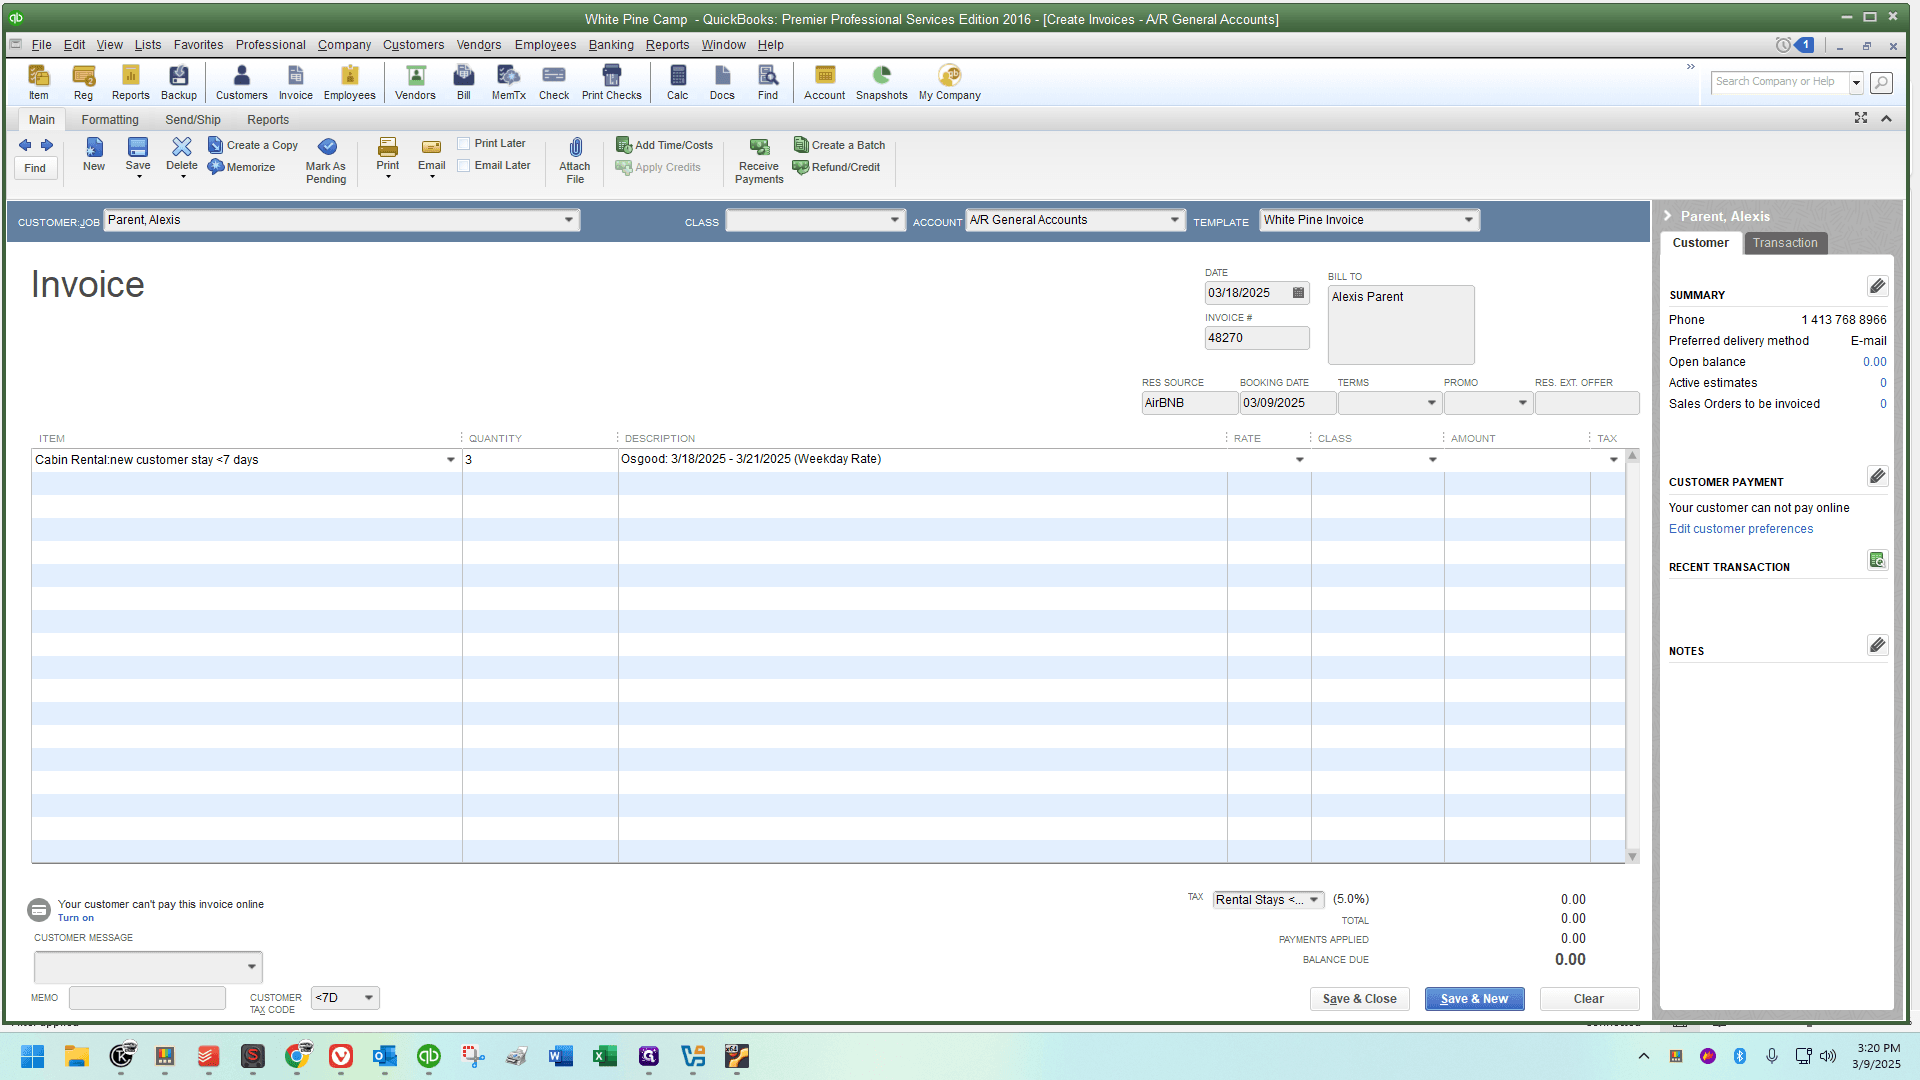Click the Check toolbar icon

554,82
